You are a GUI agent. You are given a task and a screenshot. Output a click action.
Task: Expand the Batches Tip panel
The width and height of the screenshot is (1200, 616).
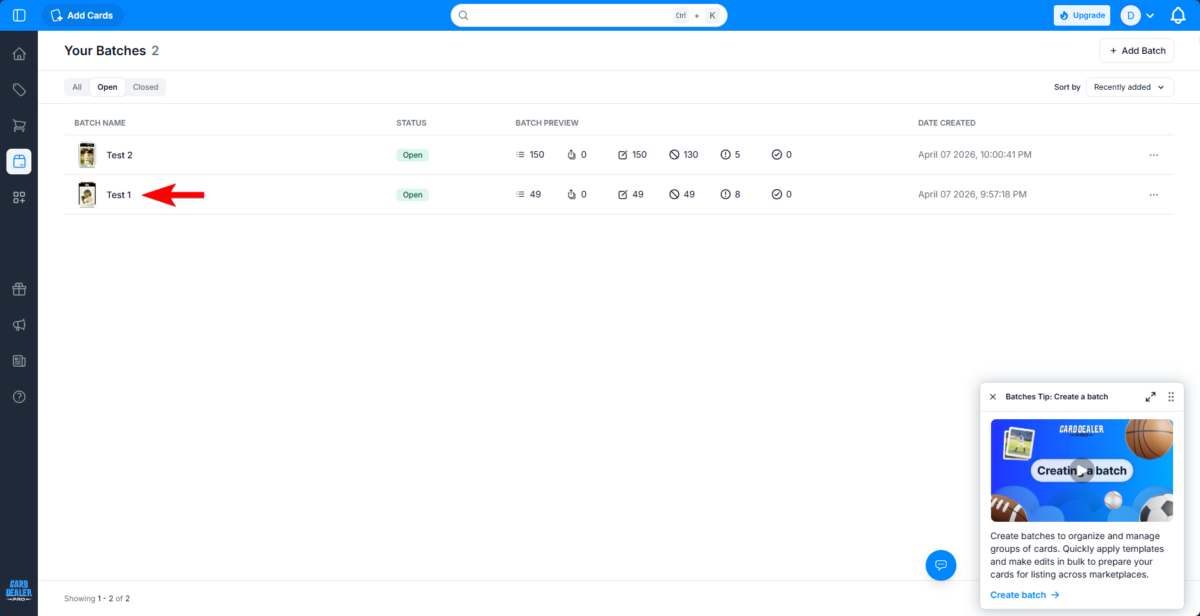1150,397
